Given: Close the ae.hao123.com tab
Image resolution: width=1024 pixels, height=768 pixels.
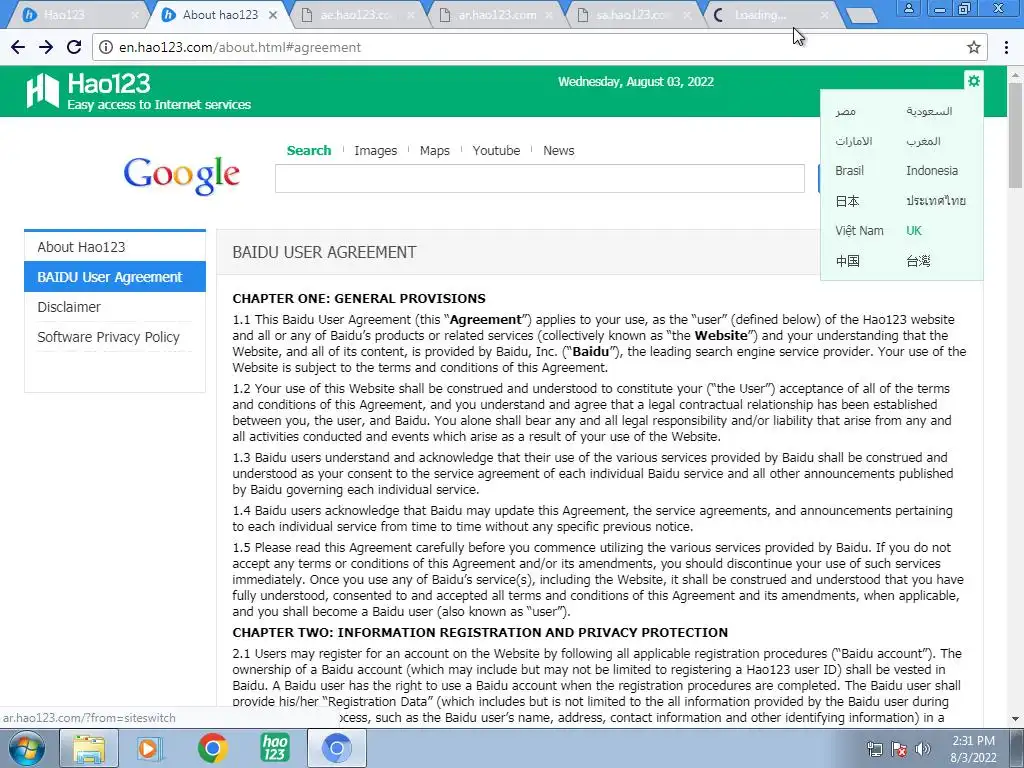Looking at the screenshot, I should (x=411, y=15).
